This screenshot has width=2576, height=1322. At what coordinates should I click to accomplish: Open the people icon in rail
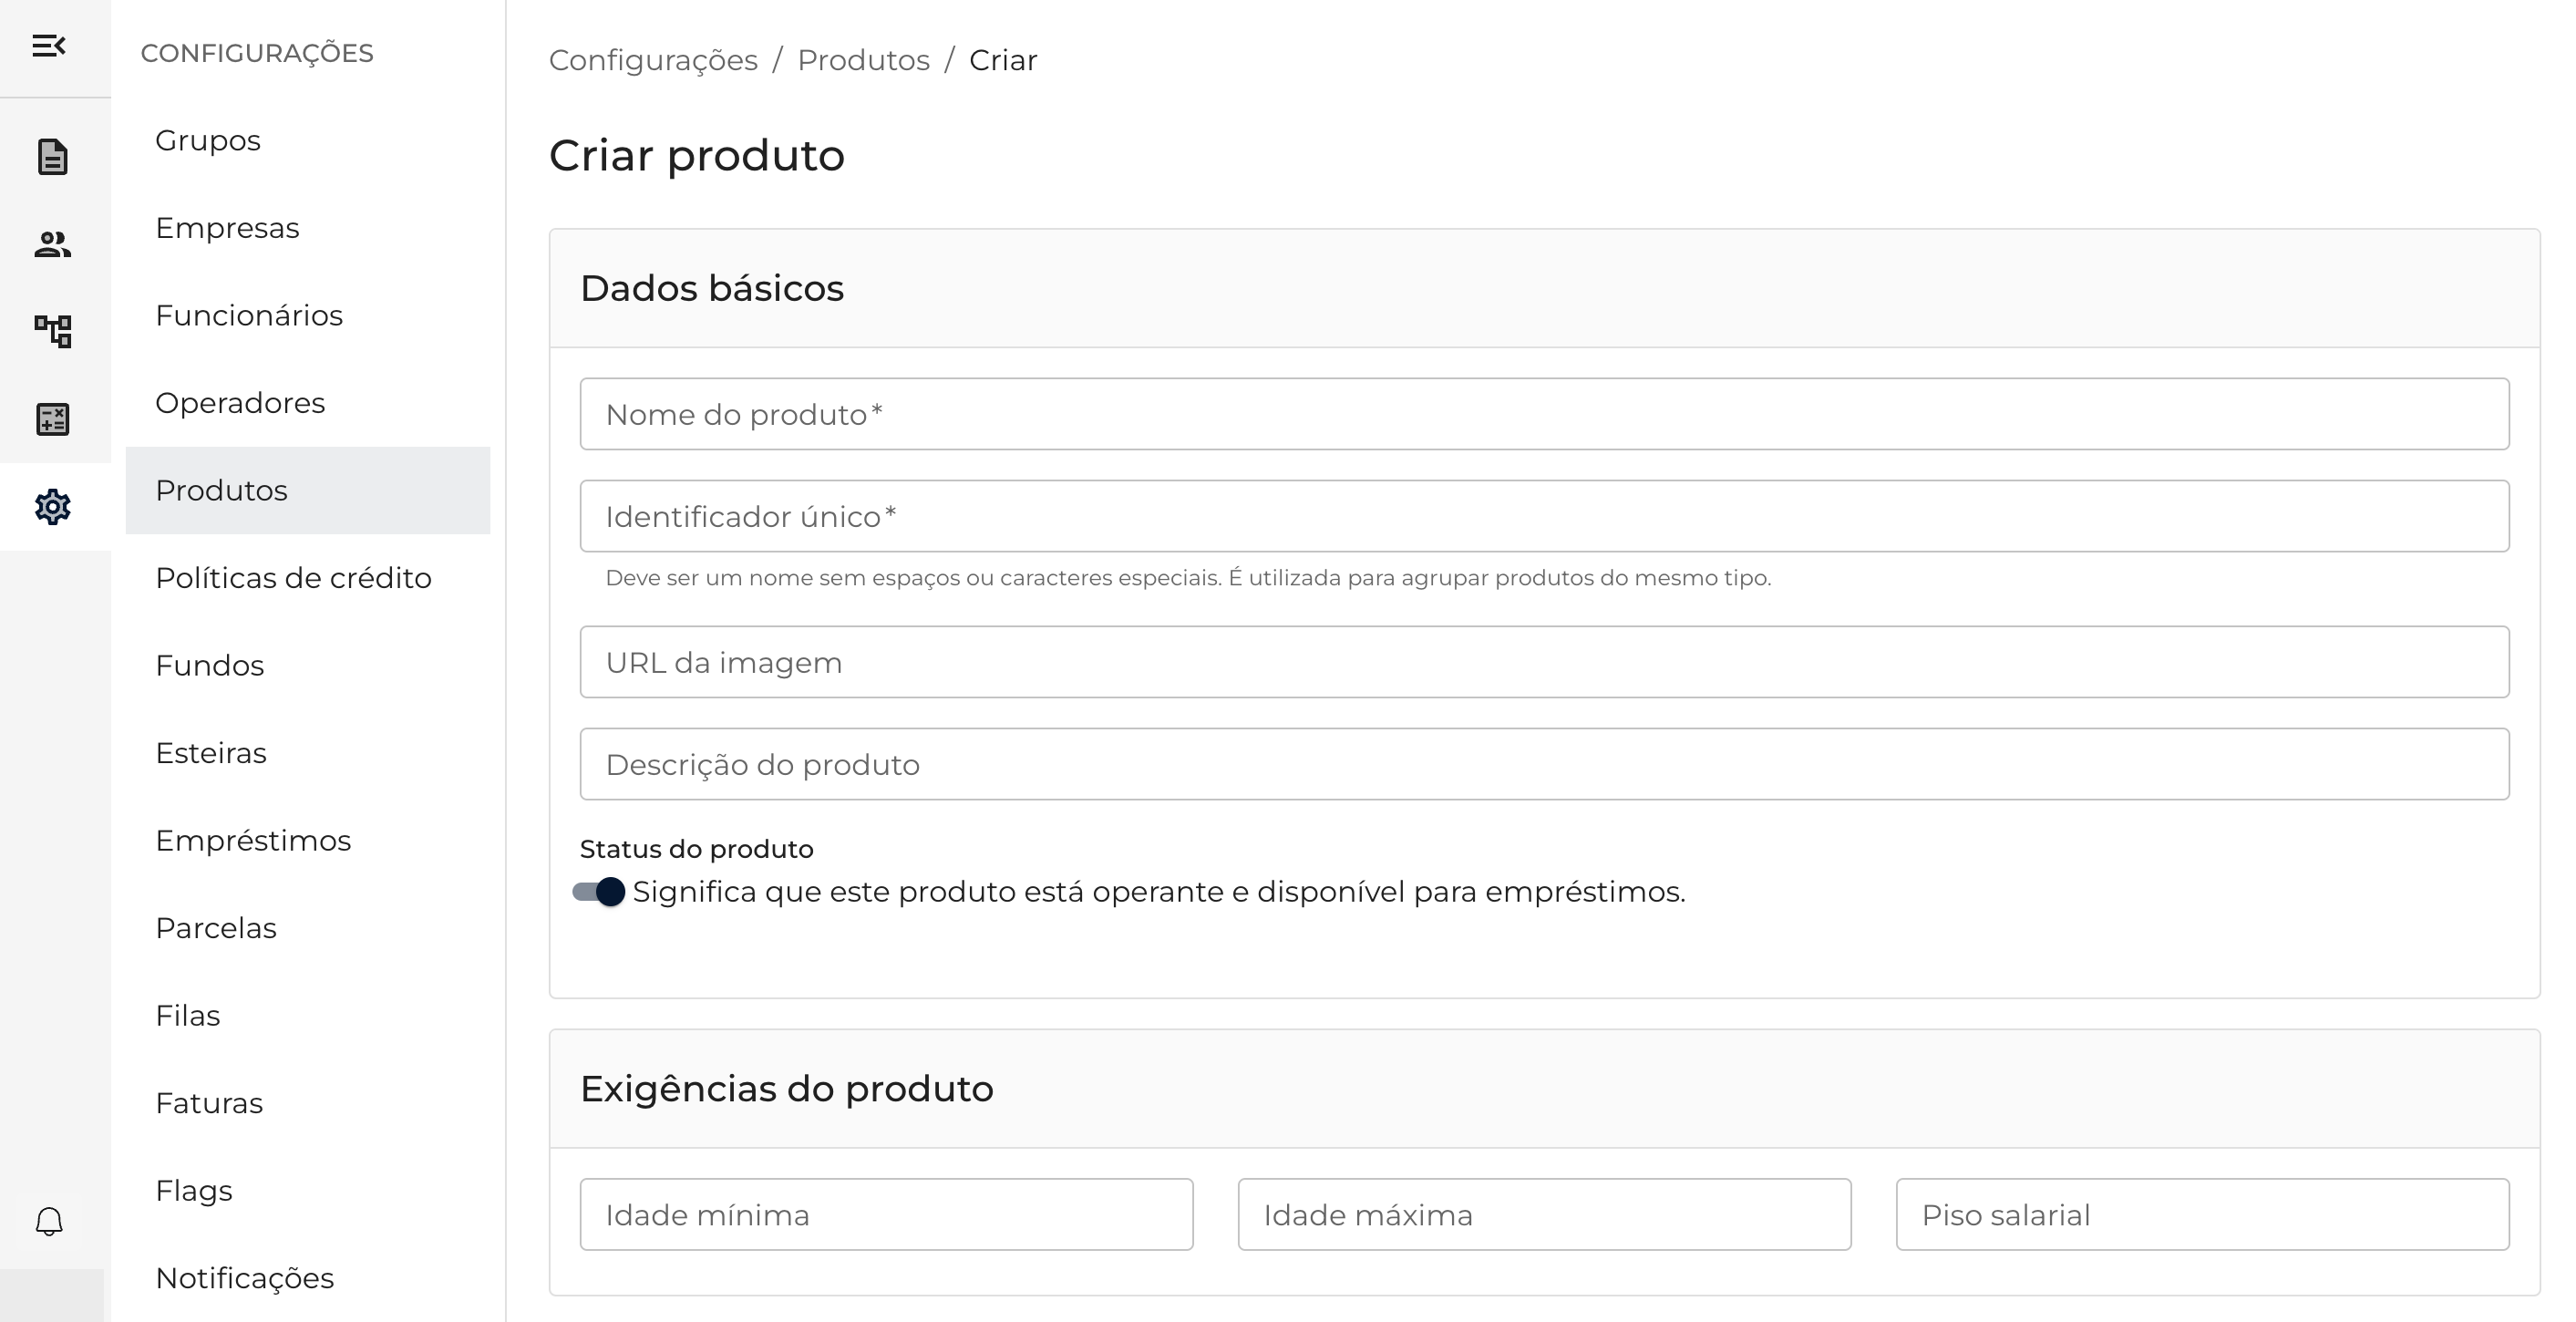pos(52,244)
